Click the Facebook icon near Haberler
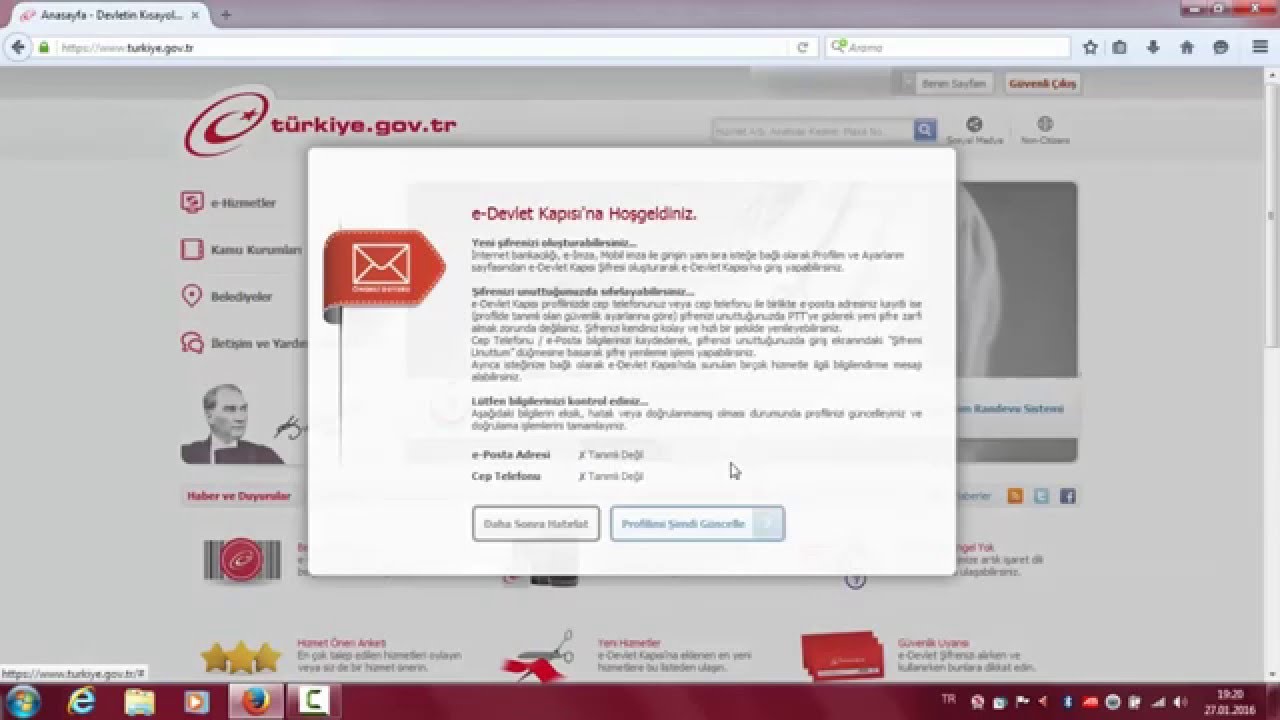Image resolution: width=1280 pixels, height=720 pixels. pos(1067,496)
